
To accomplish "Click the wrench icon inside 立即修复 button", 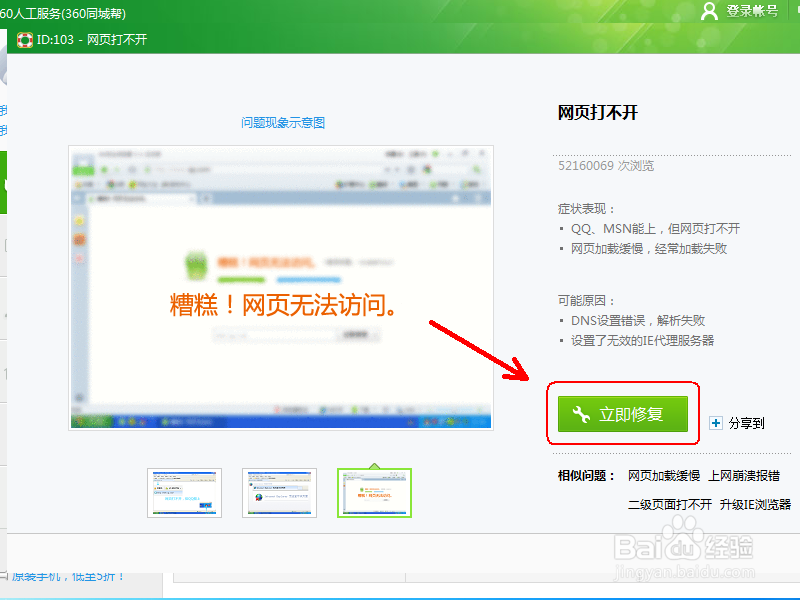I will (x=578, y=415).
